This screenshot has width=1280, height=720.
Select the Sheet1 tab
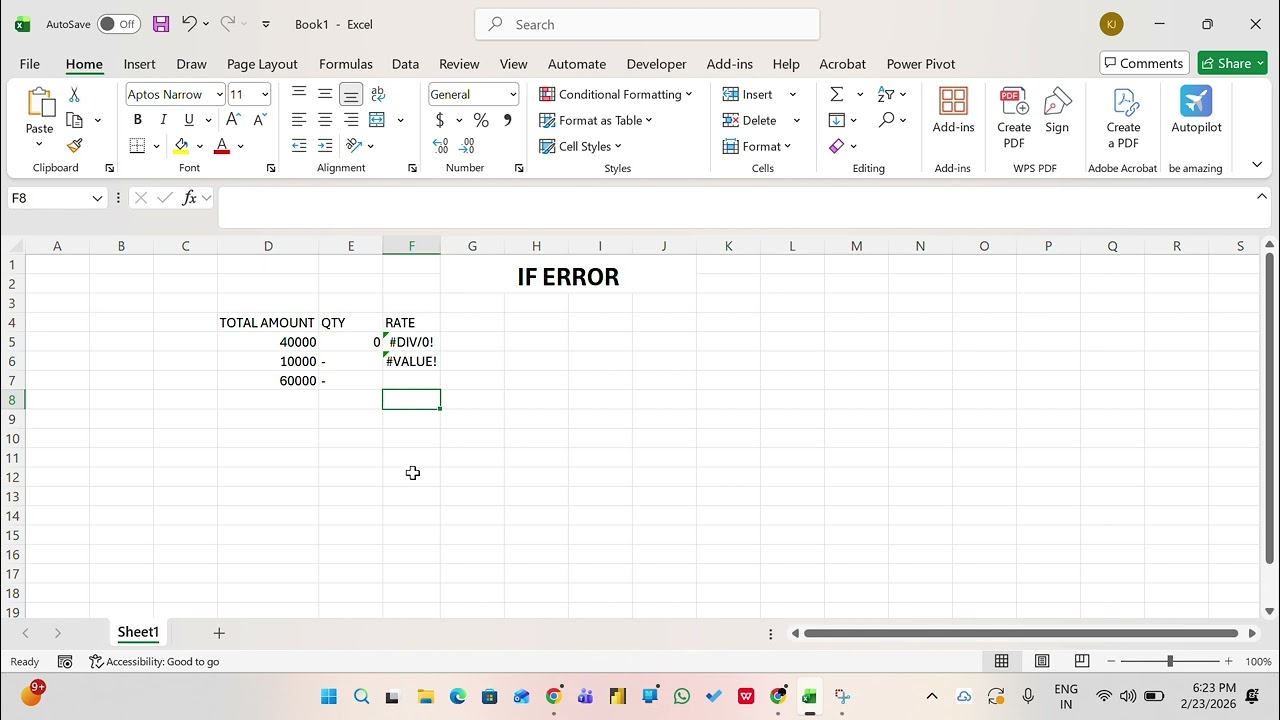coord(138,632)
